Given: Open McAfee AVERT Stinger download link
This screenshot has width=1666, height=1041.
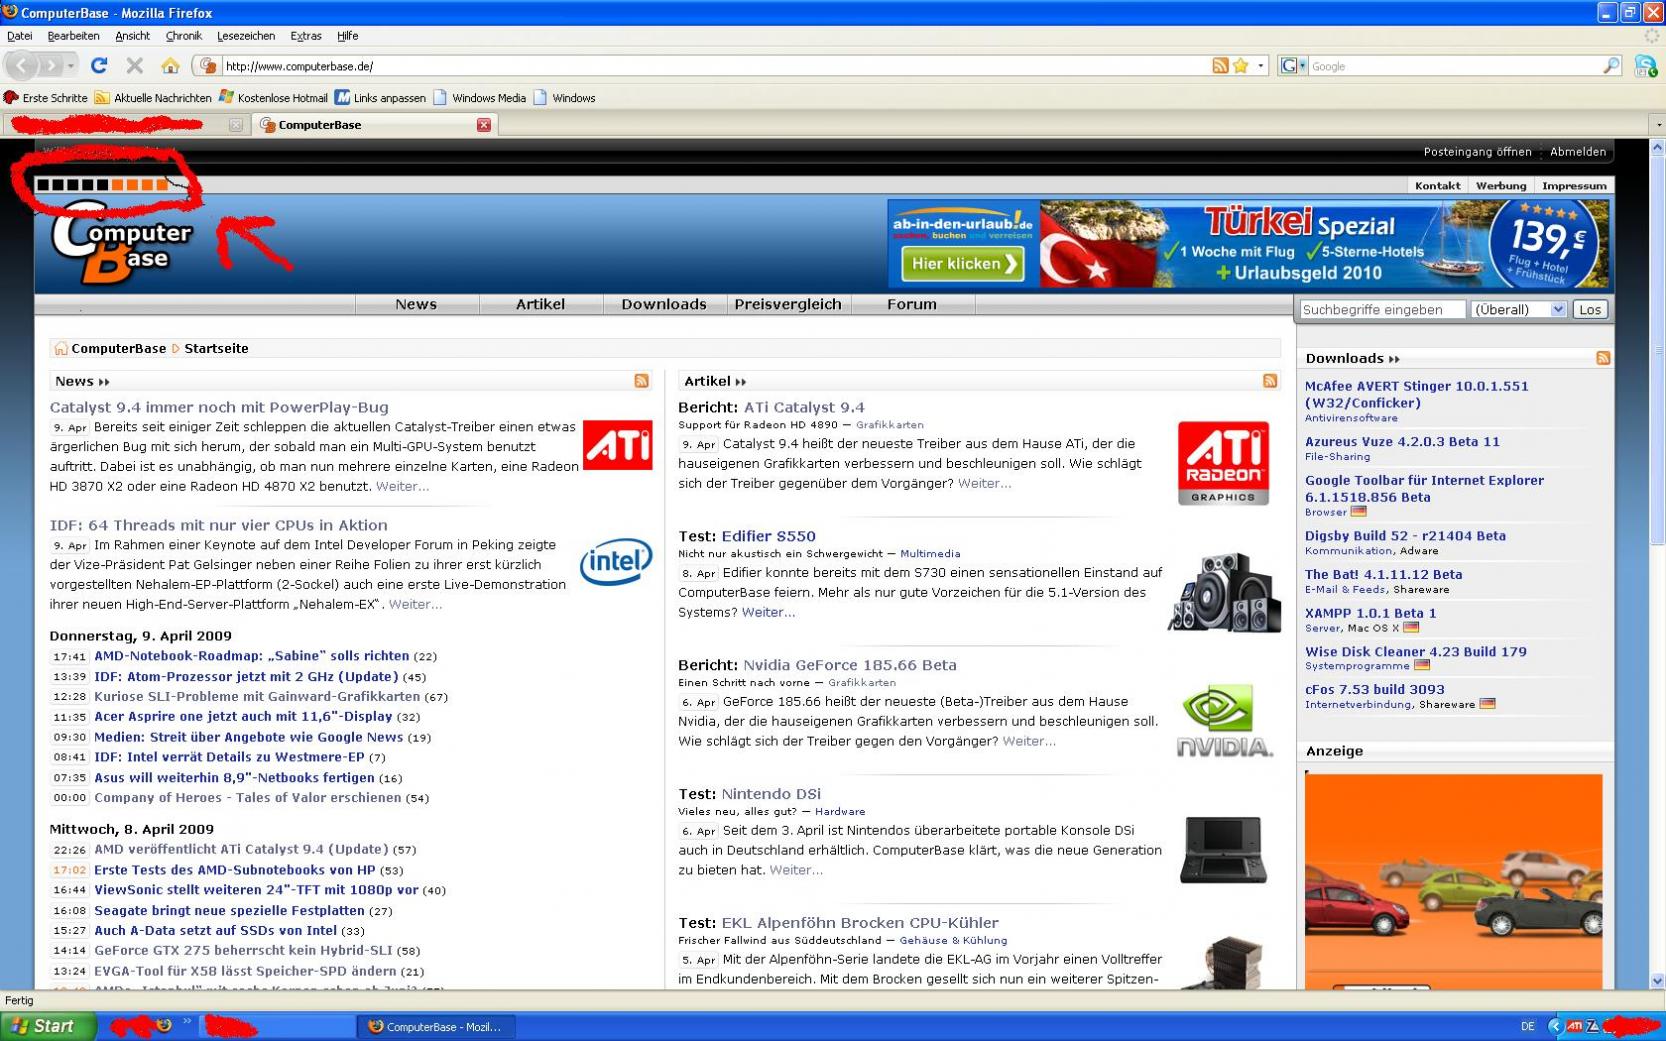Looking at the screenshot, I should (x=1416, y=394).
